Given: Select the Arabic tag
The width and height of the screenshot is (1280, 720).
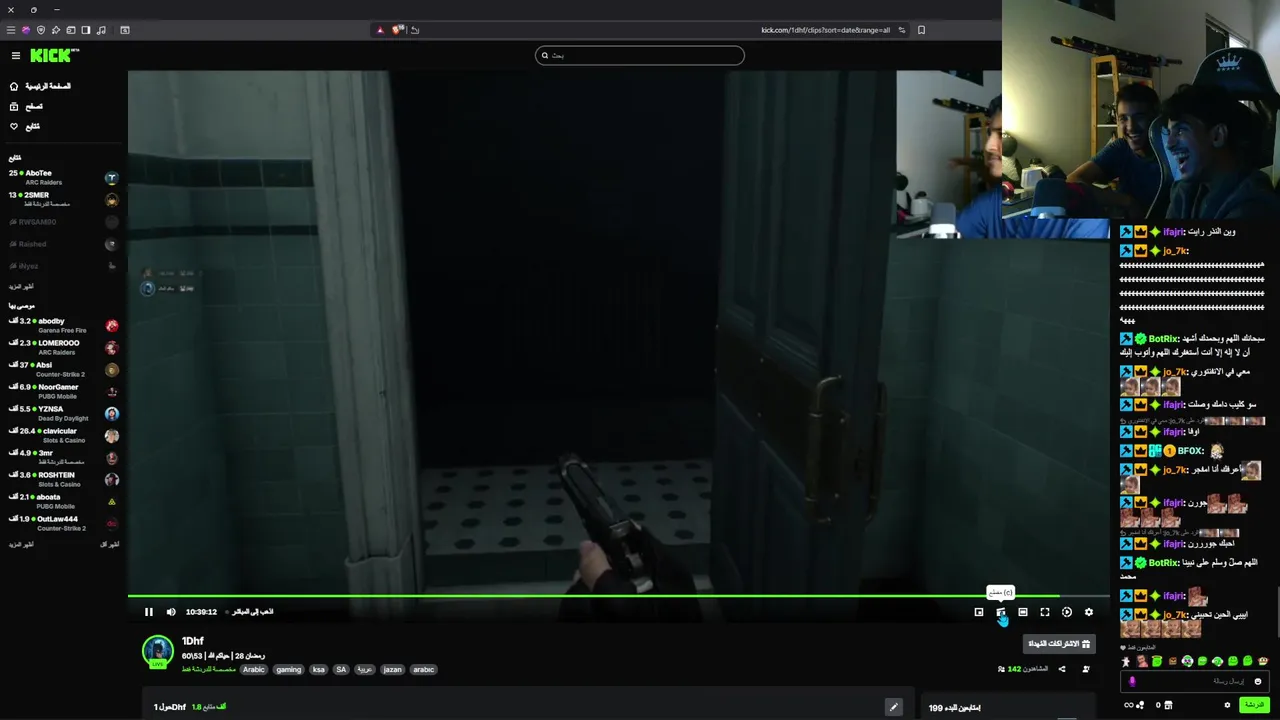Looking at the screenshot, I should click(254, 670).
